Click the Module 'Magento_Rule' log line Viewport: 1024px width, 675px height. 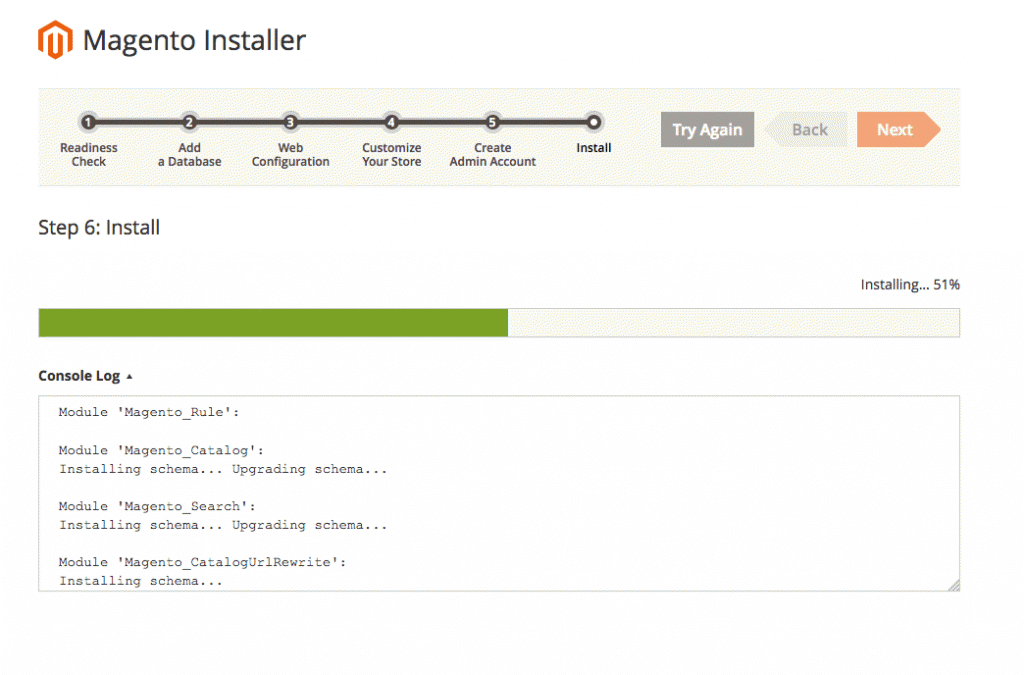point(149,413)
